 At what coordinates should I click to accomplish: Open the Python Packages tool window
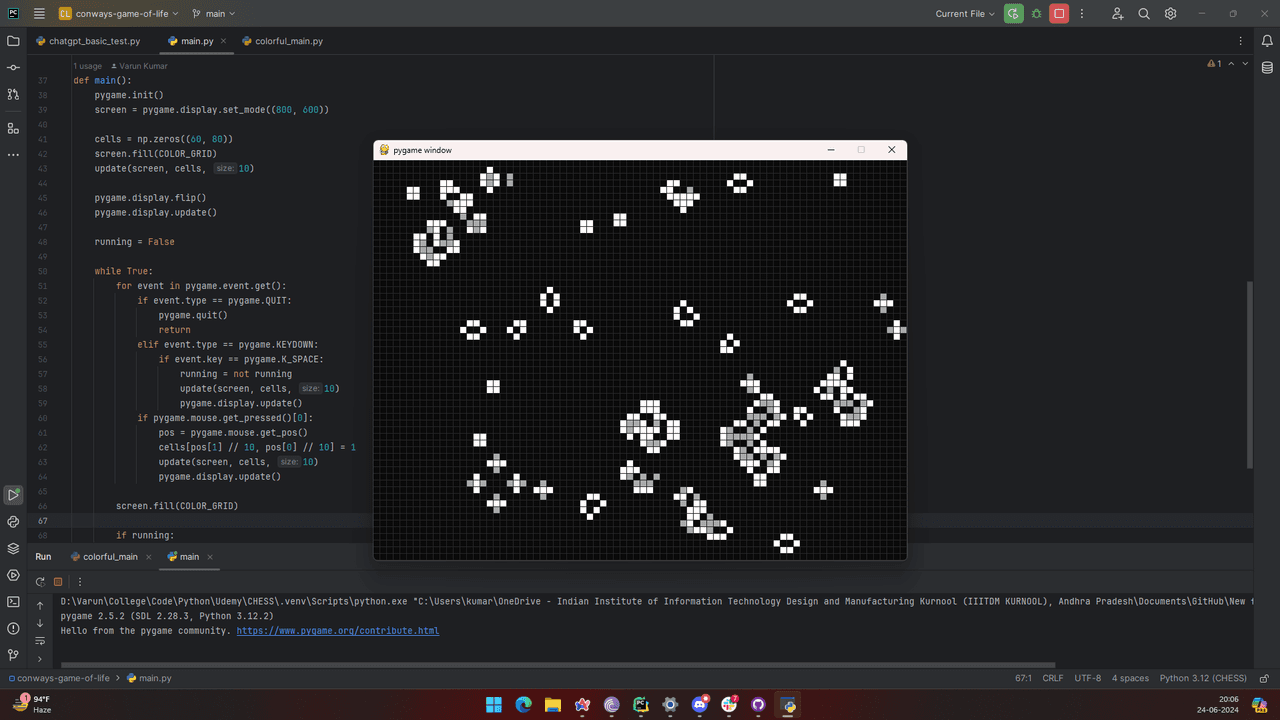[x=13, y=548]
